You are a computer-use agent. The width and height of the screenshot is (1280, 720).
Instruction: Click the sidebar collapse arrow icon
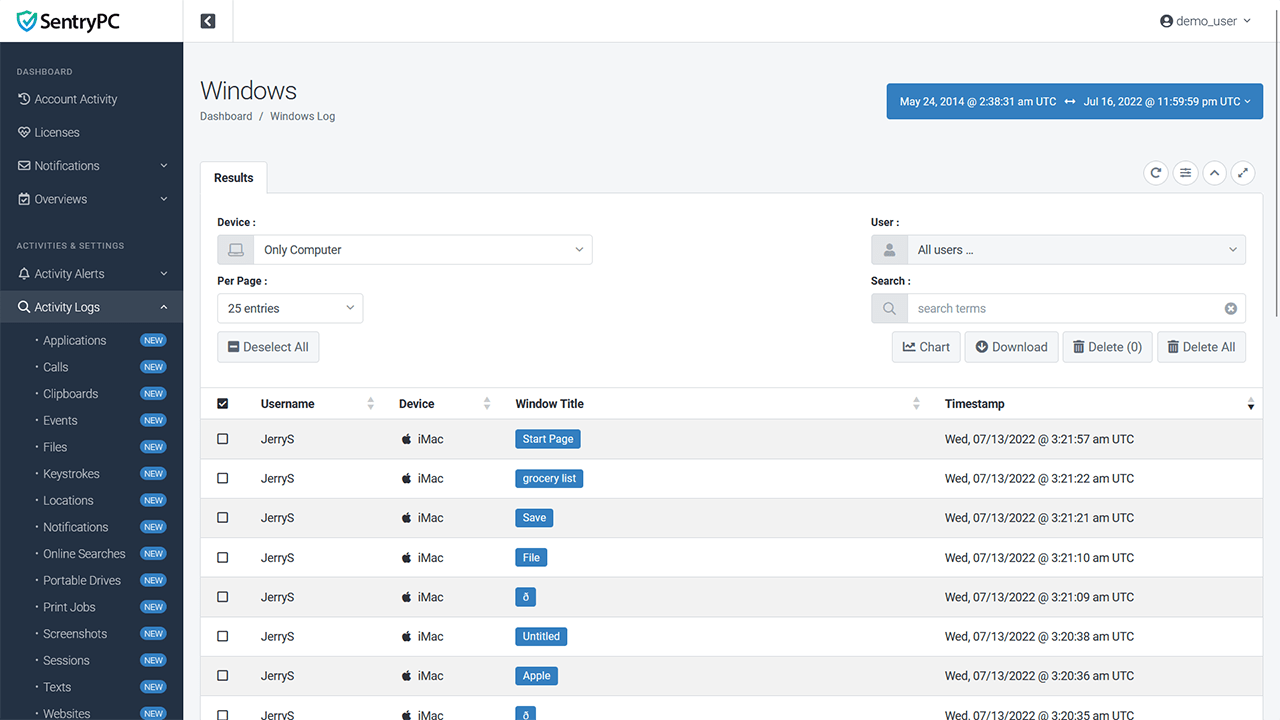pyautogui.click(x=208, y=21)
